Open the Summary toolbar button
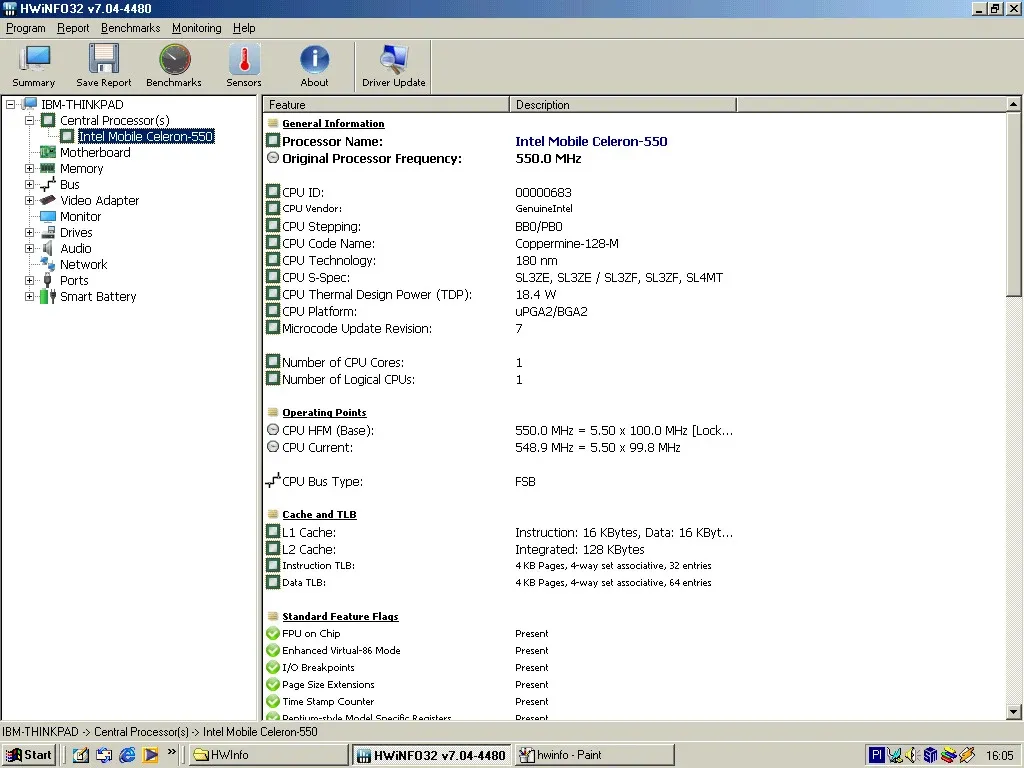The height and width of the screenshot is (768, 1024). coord(34,66)
